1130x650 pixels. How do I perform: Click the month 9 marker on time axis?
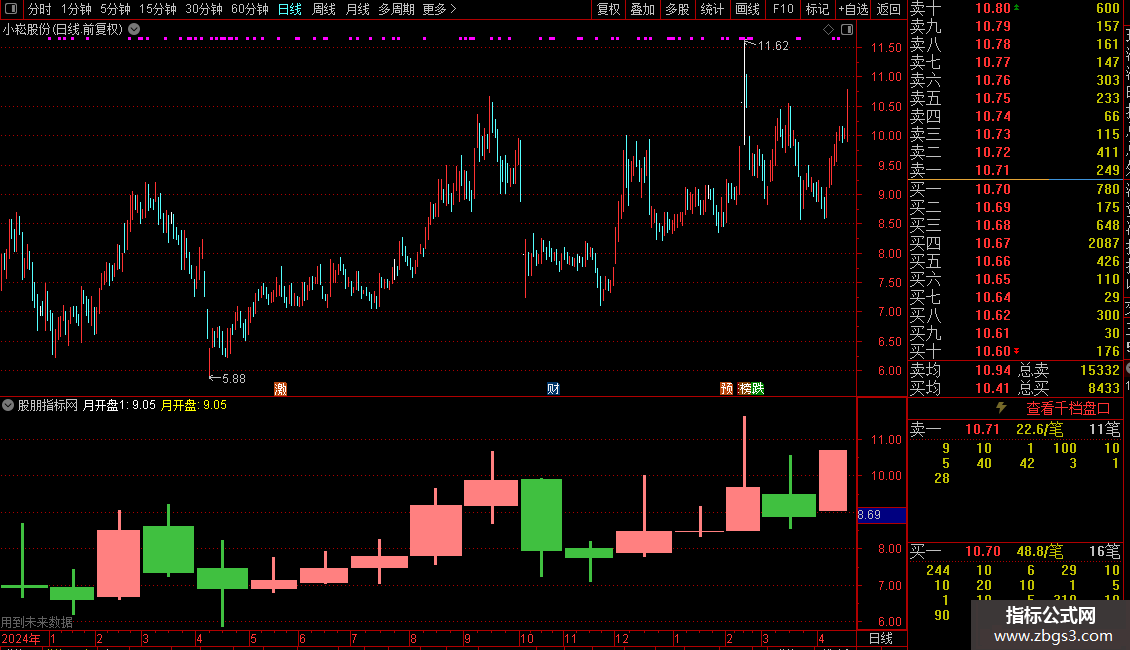[x=468, y=638]
